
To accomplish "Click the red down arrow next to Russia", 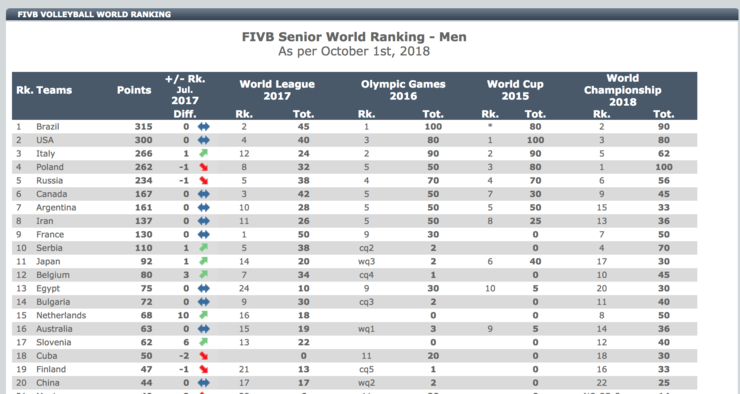I will coord(203,180).
